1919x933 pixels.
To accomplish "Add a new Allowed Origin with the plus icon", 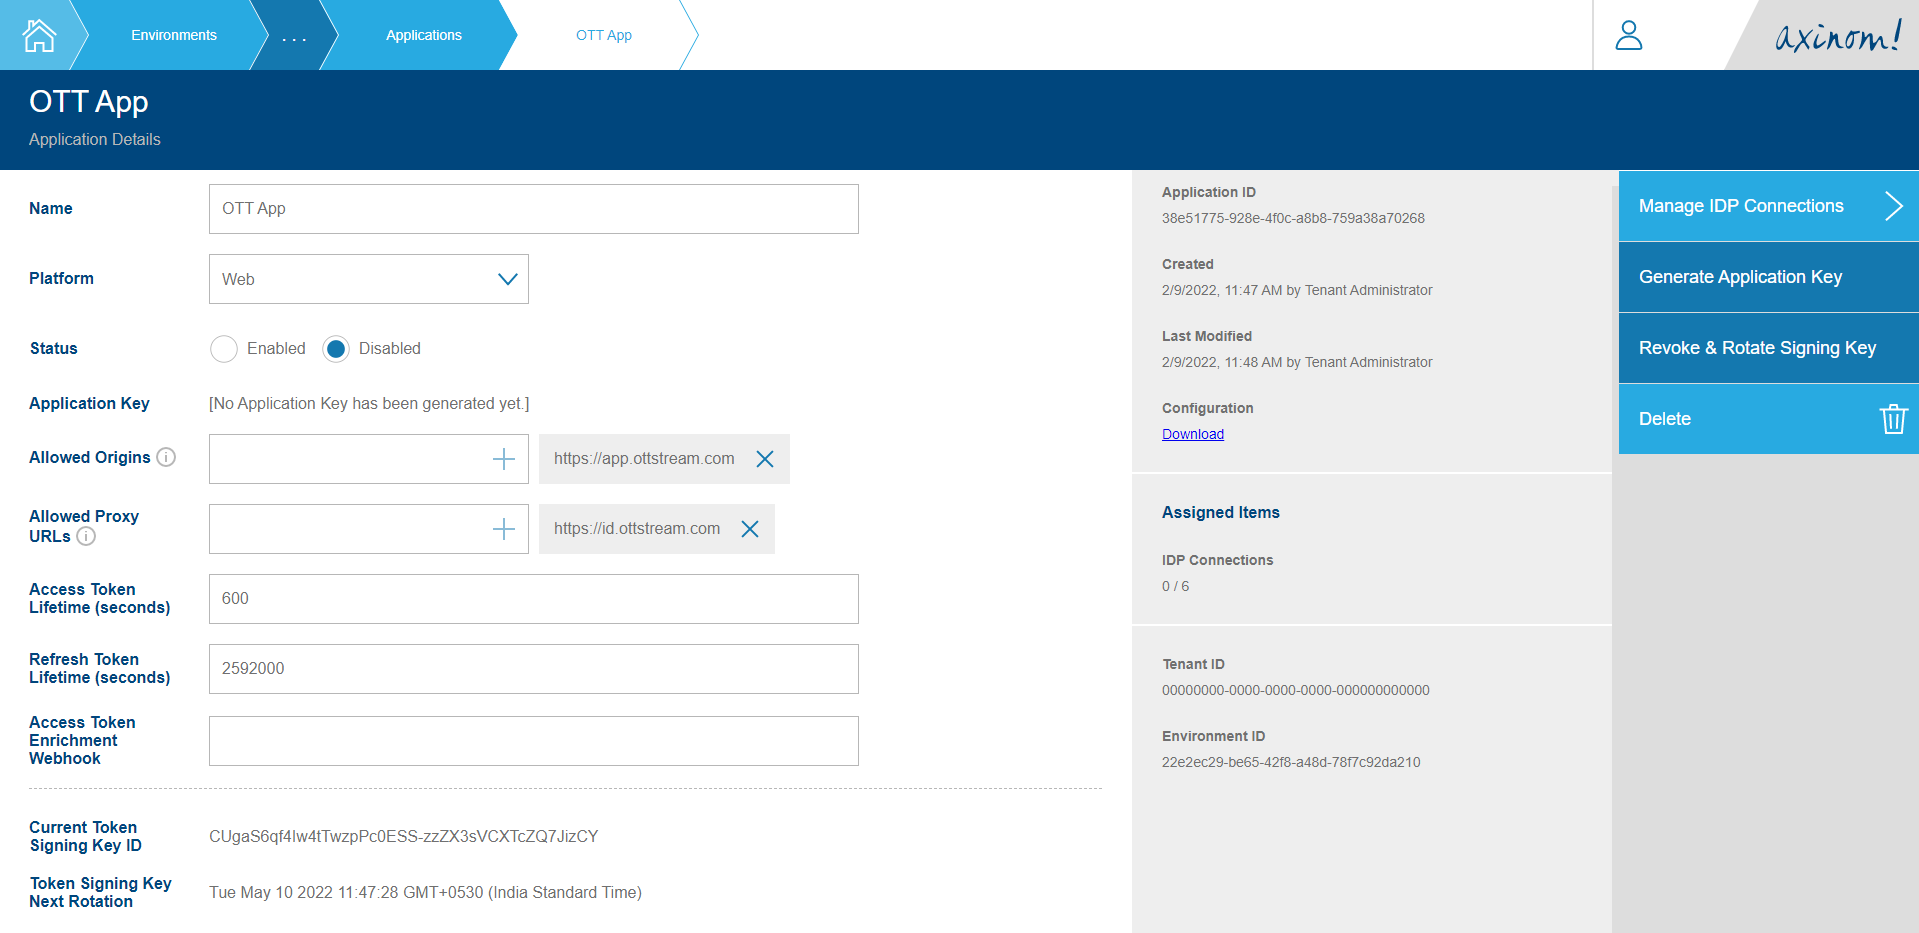I will [x=504, y=458].
